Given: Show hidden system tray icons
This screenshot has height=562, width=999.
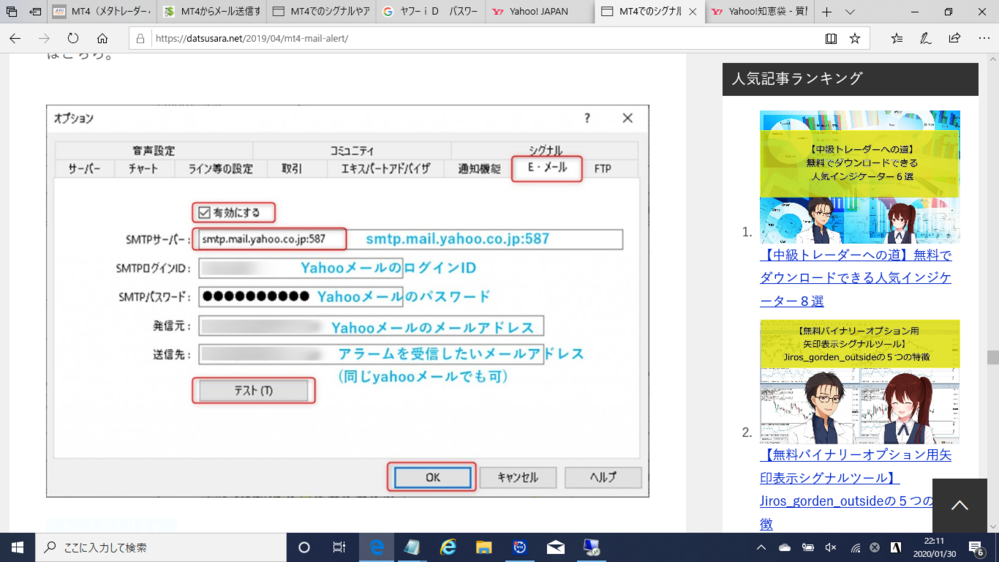Looking at the screenshot, I should coord(761,547).
